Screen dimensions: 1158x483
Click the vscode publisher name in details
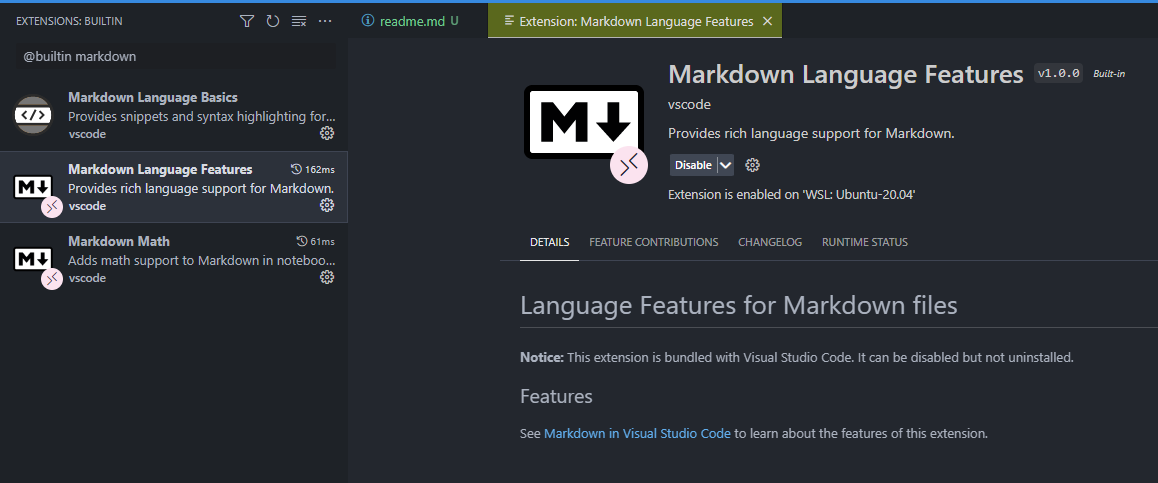[x=689, y=105]
